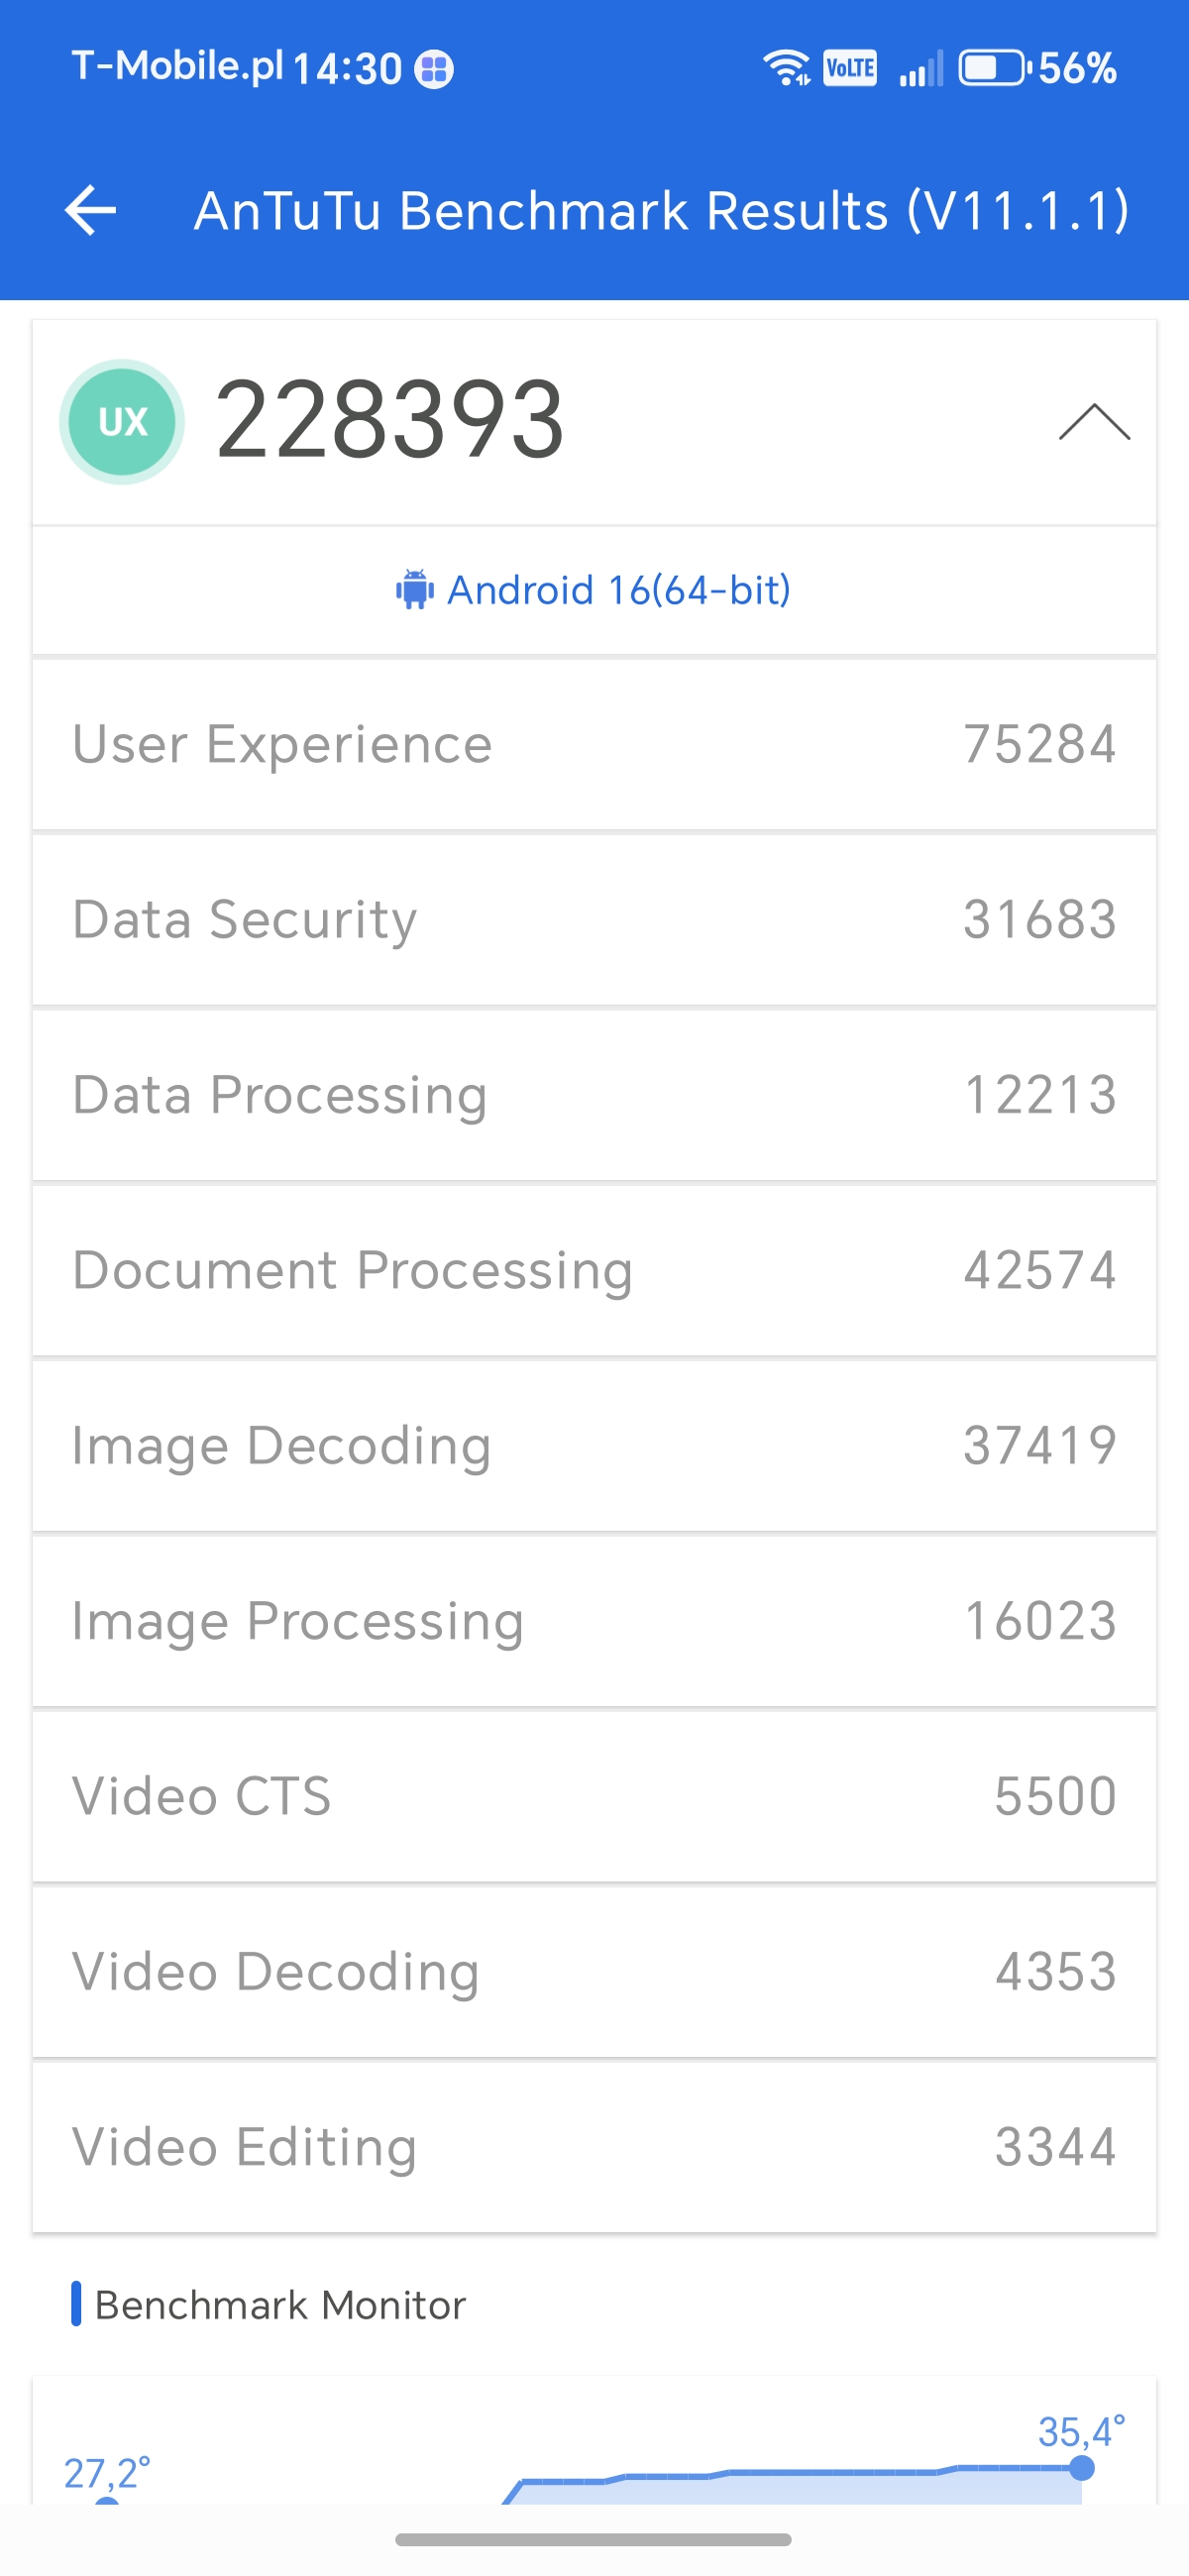Image resolution: width=1189 pixels, height=2576 pixels.
Task: Tap the battery indicator icon
Action: click(x=993, y=68)
